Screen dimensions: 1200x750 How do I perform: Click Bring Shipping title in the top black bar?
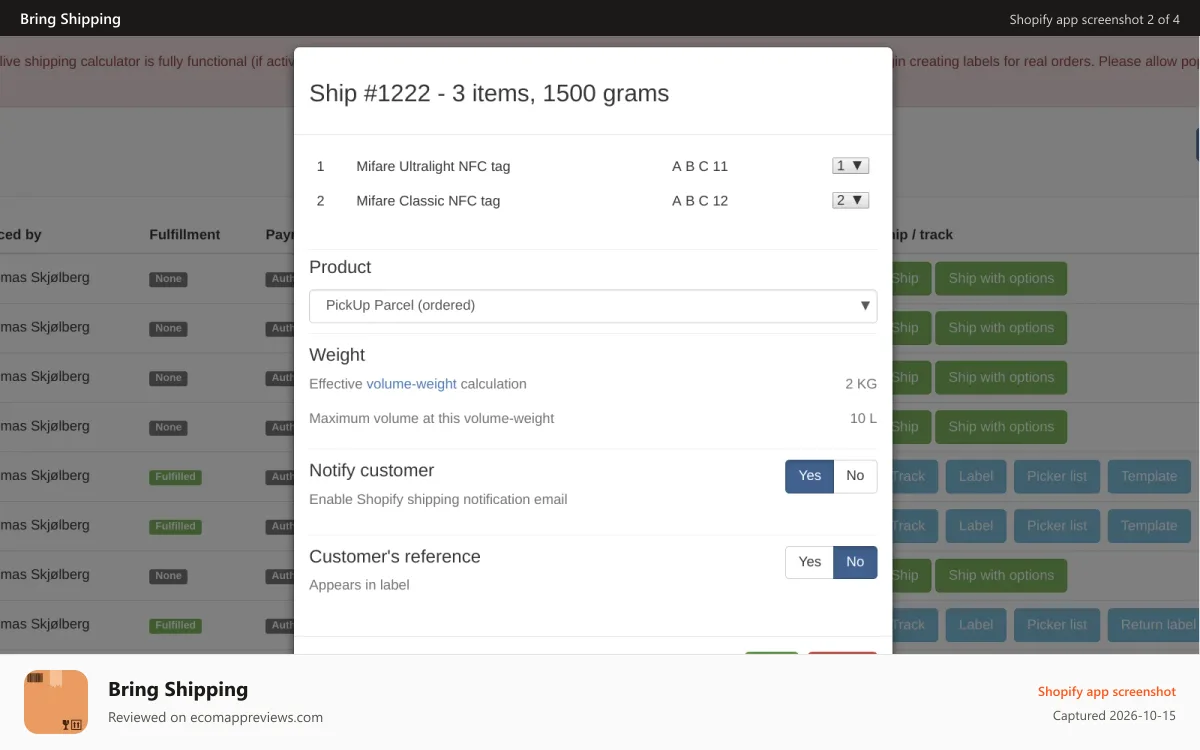point(70,19)
